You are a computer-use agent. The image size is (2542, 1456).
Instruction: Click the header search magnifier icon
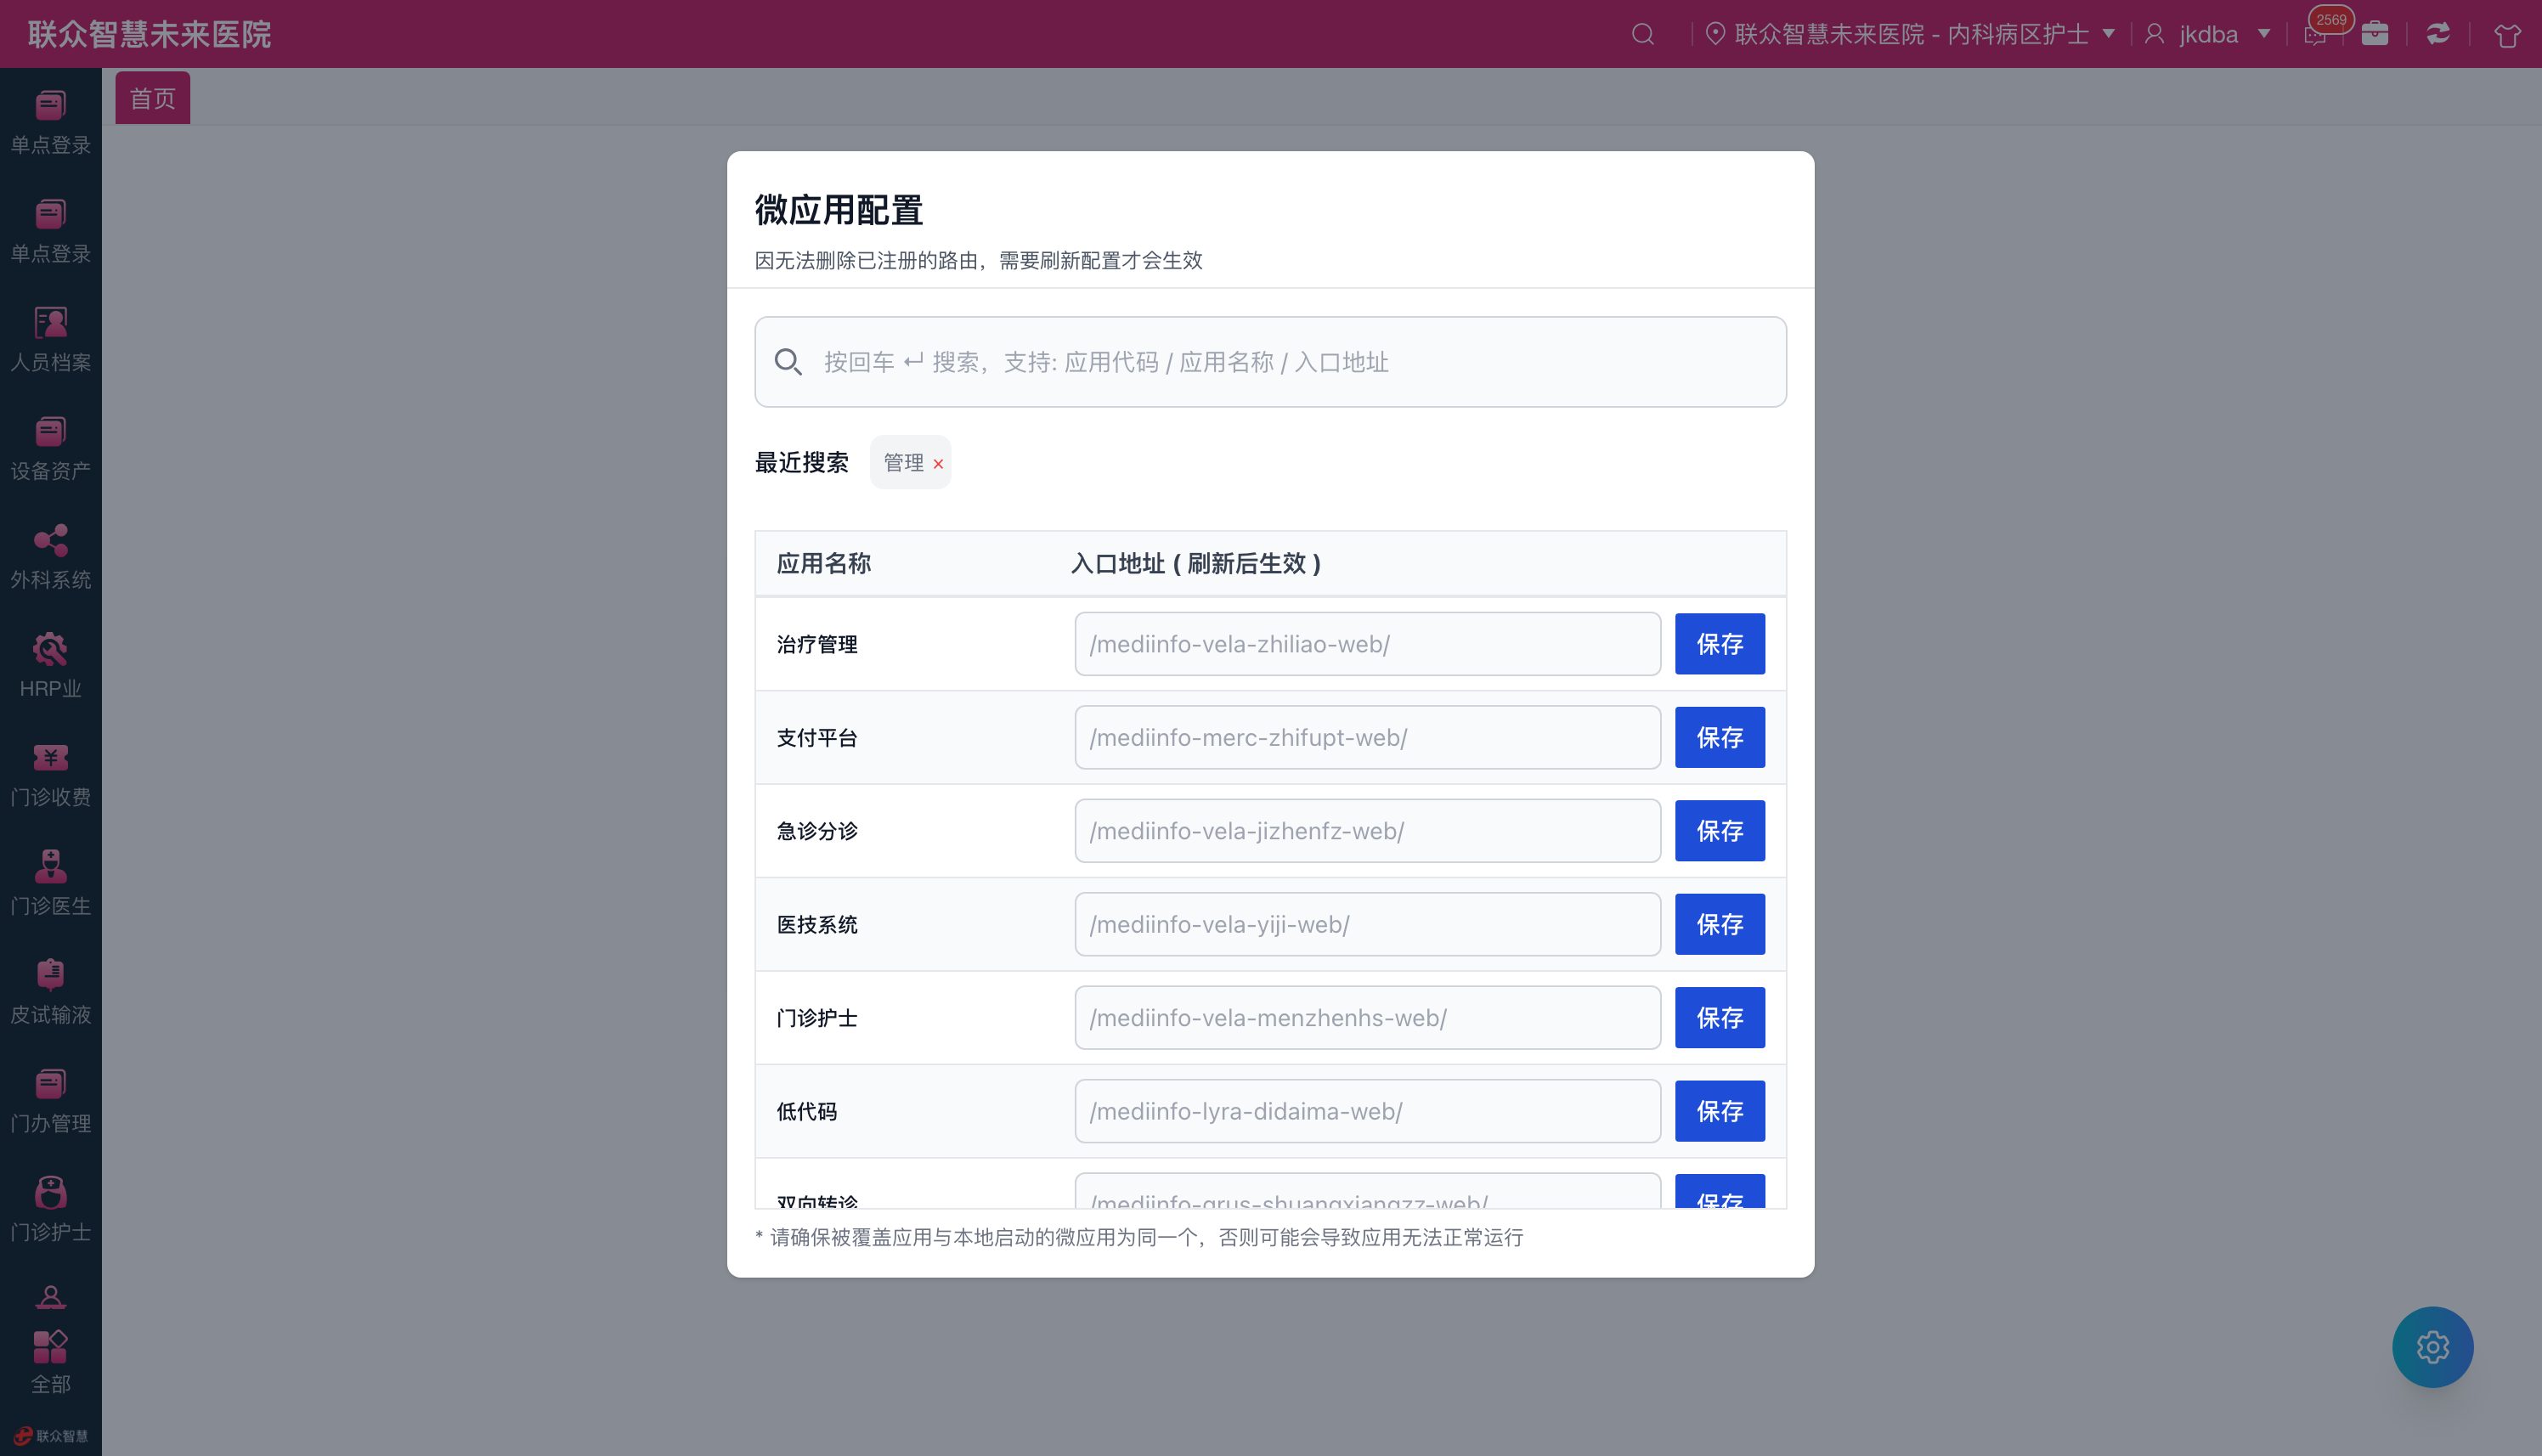1642,34
